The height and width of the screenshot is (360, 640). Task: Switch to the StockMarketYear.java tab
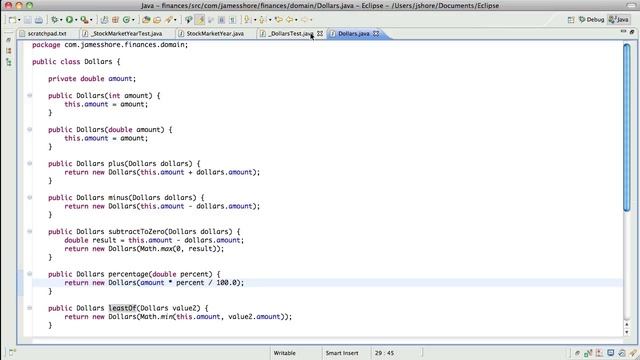point(215,33)
